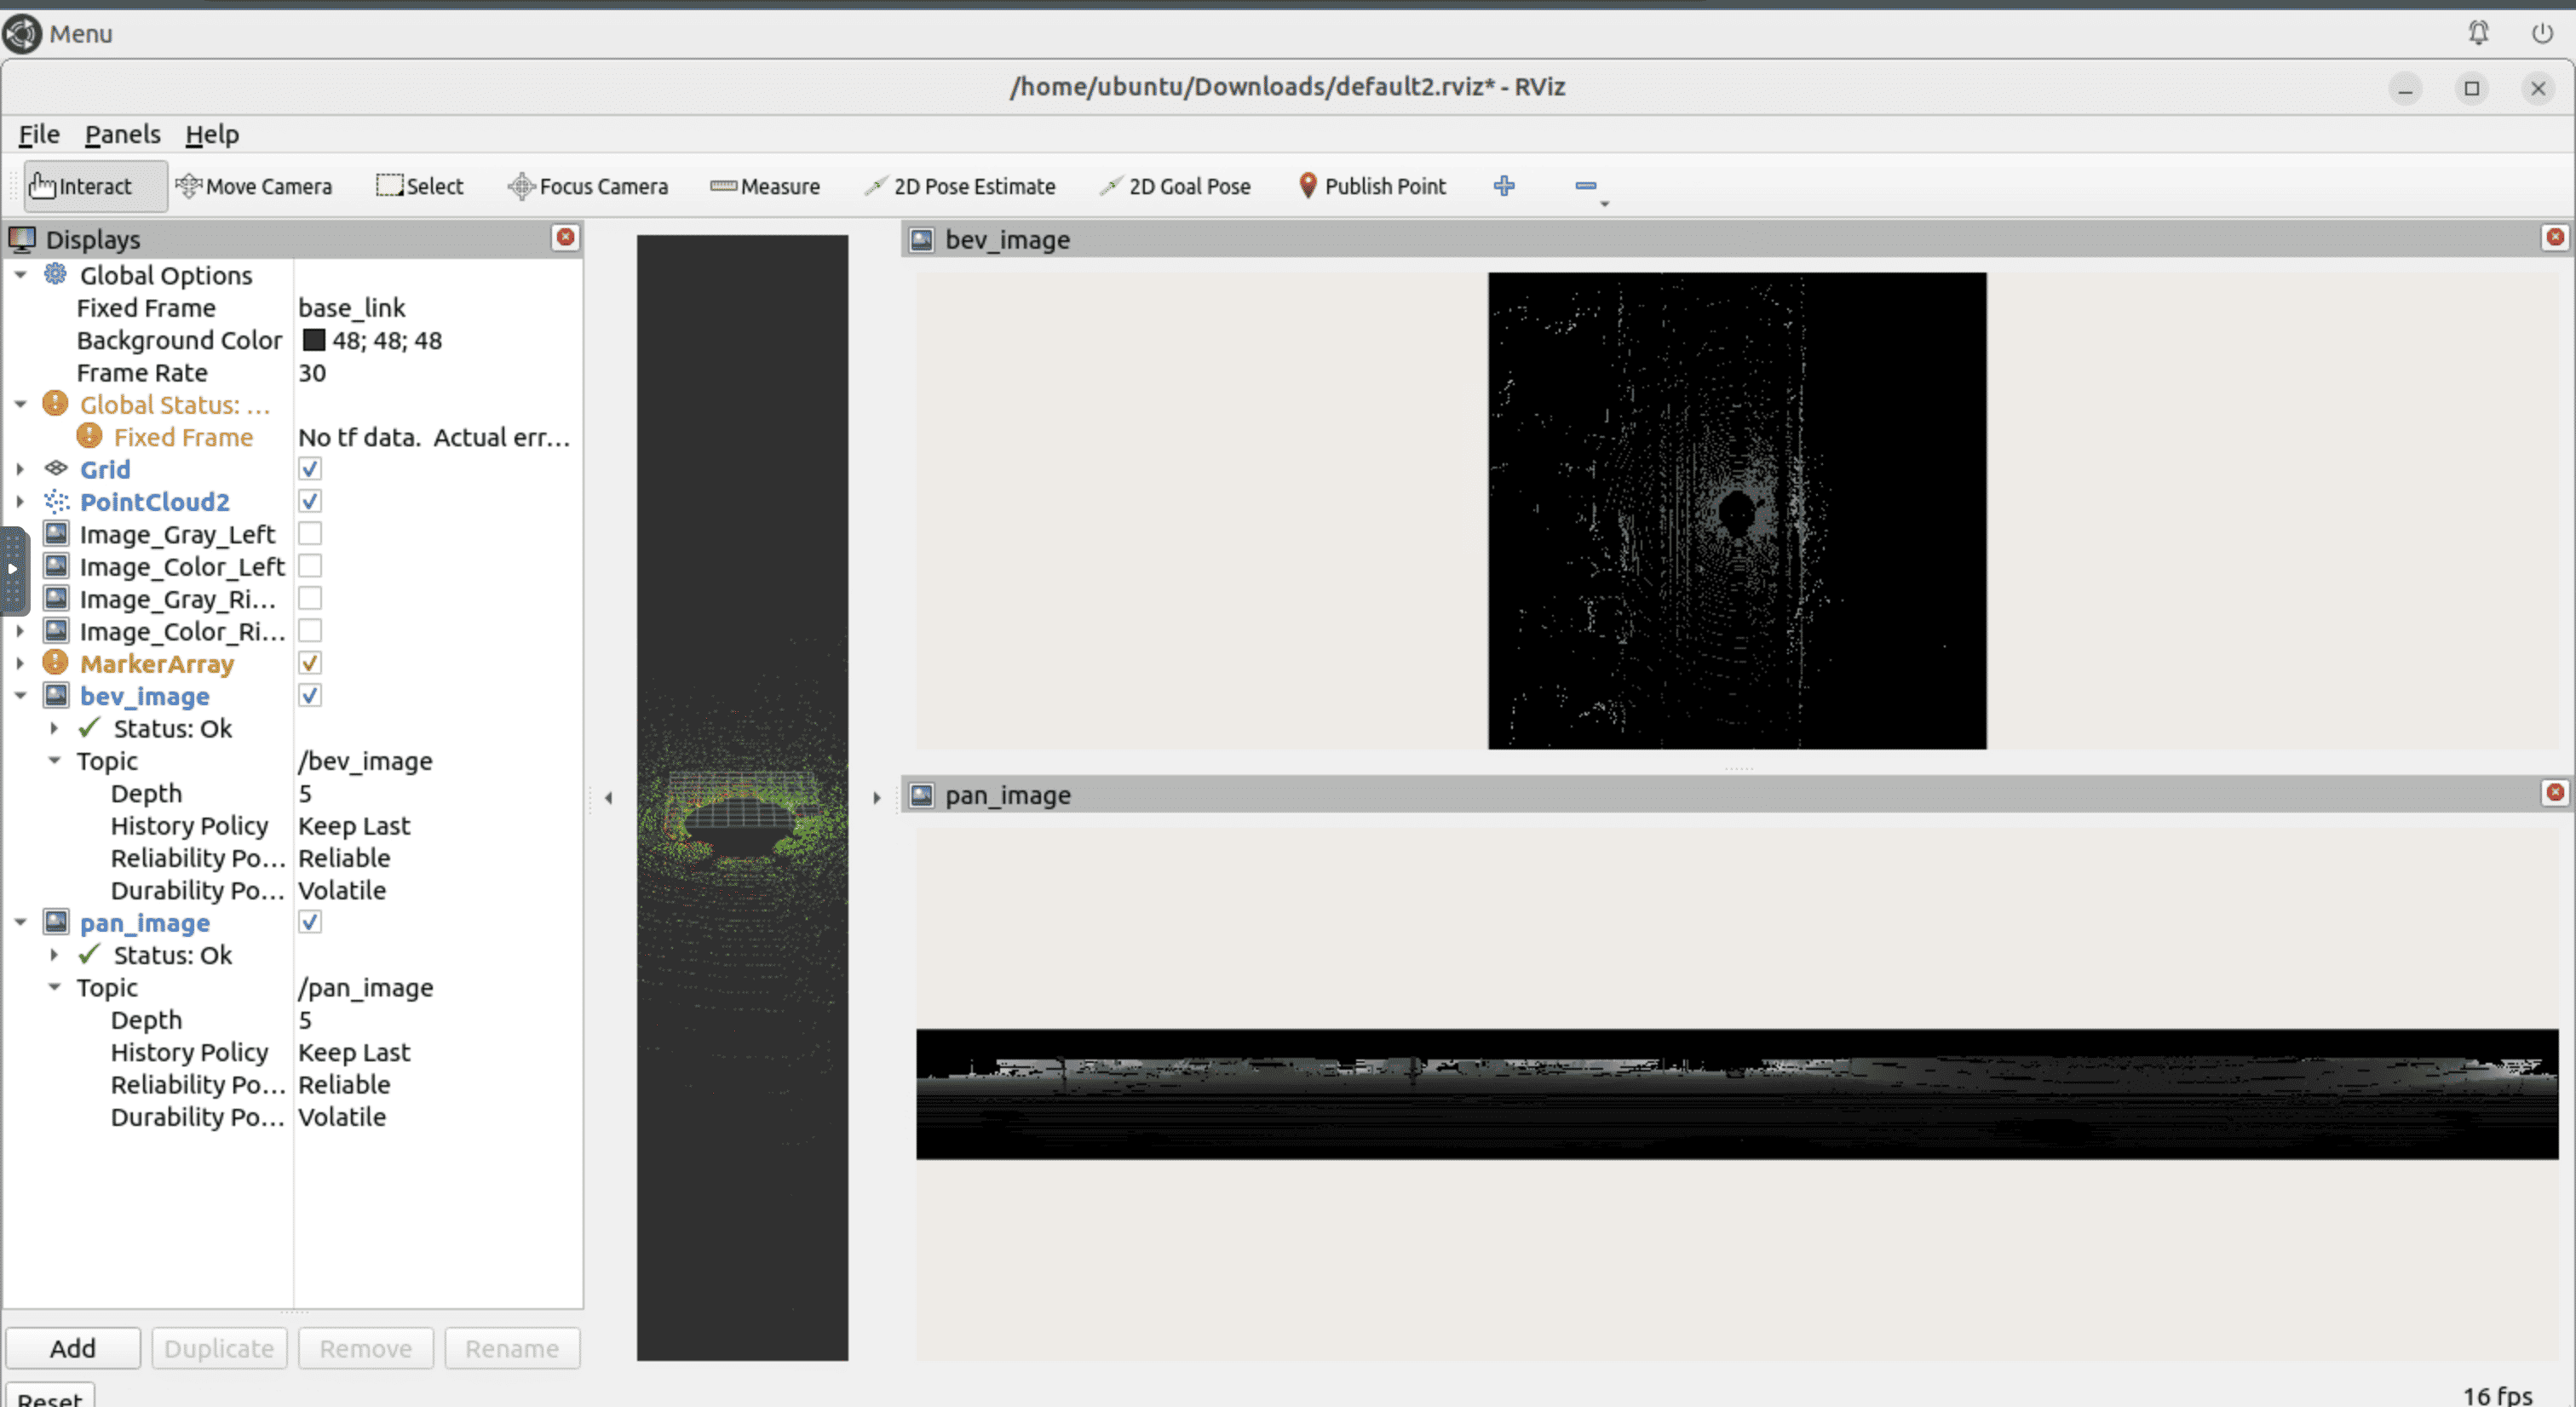
Task: Click the Background Color swatch
Action: tap(314, 340)
